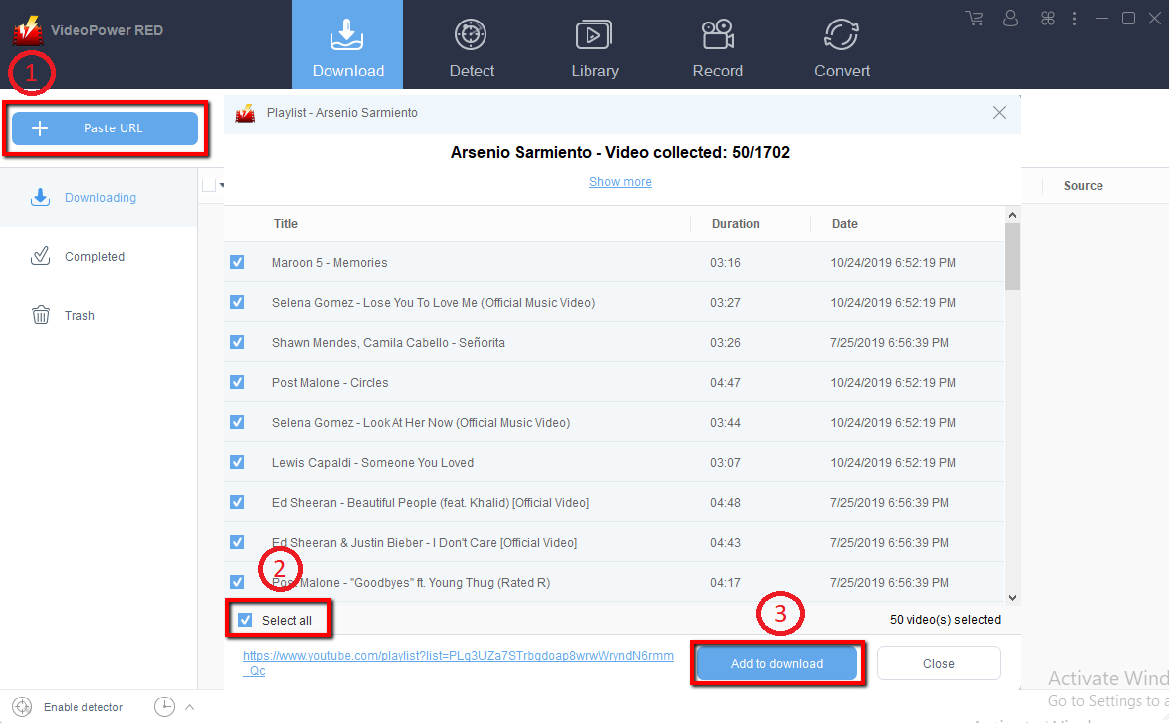
Task: Click the four-petal apps icon in title bar
Action: (x=1047, y=18)
